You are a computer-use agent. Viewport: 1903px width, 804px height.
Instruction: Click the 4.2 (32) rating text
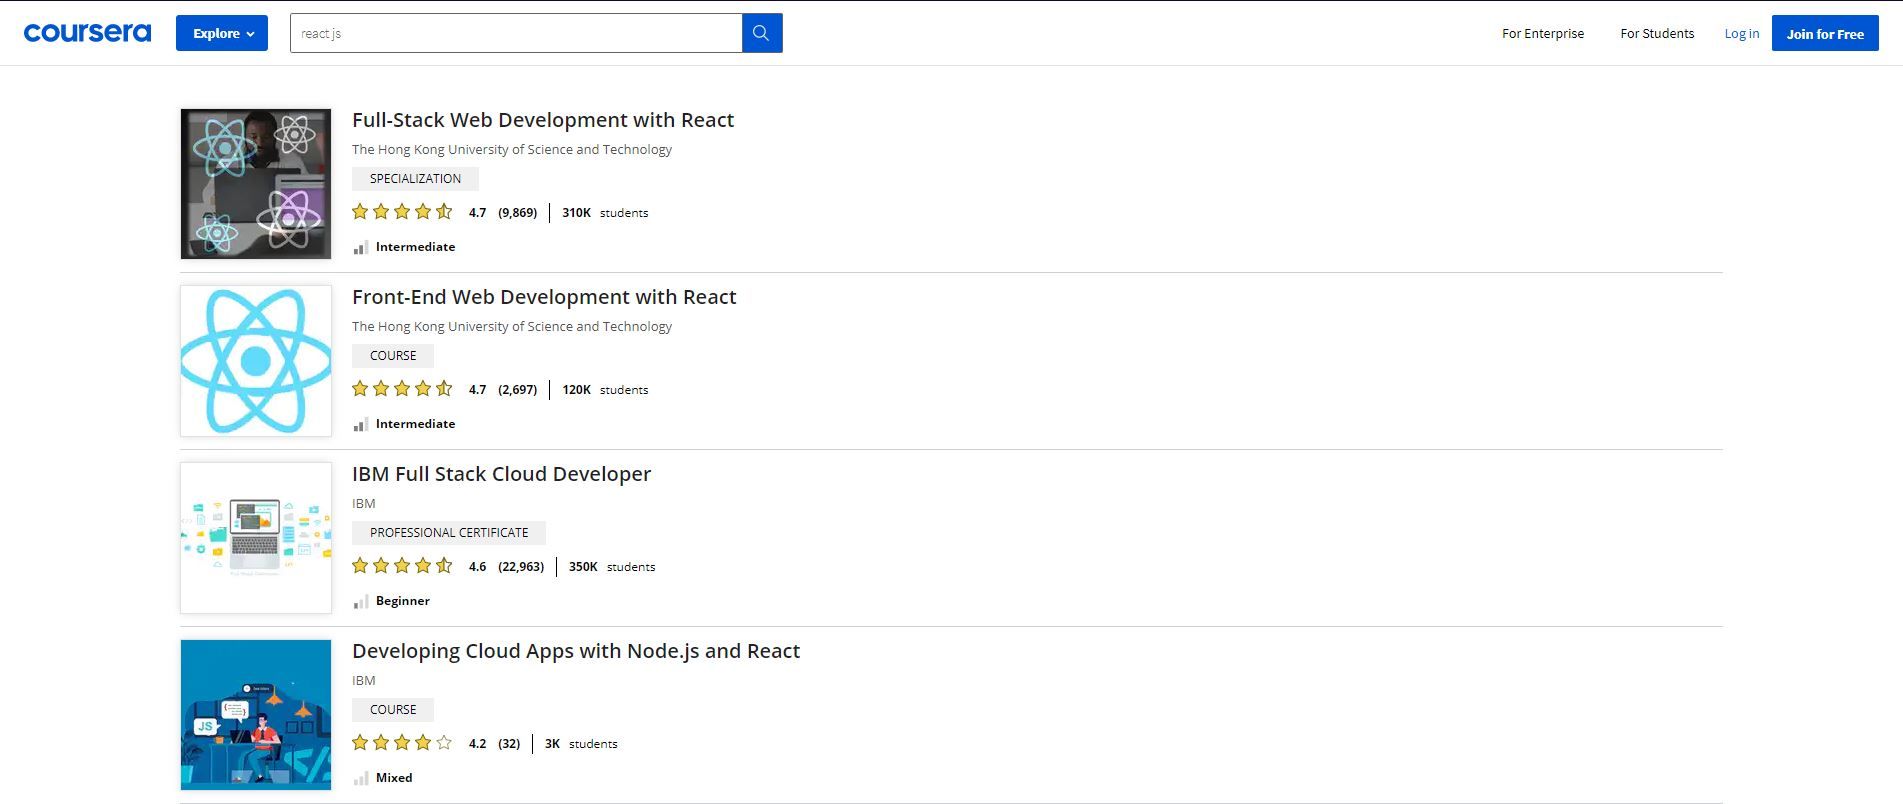(x=494, y=744)
